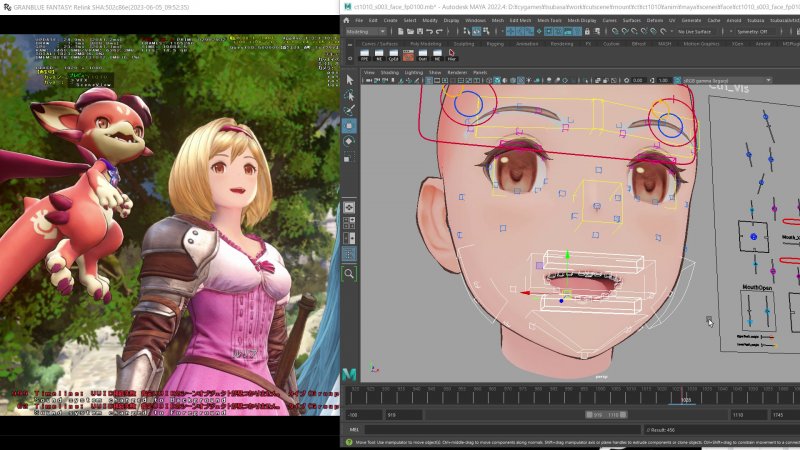The image size is (800, 450).
Task: Choose the Lasso select tool
Action: pyautogui.click(x=349, y=95)
